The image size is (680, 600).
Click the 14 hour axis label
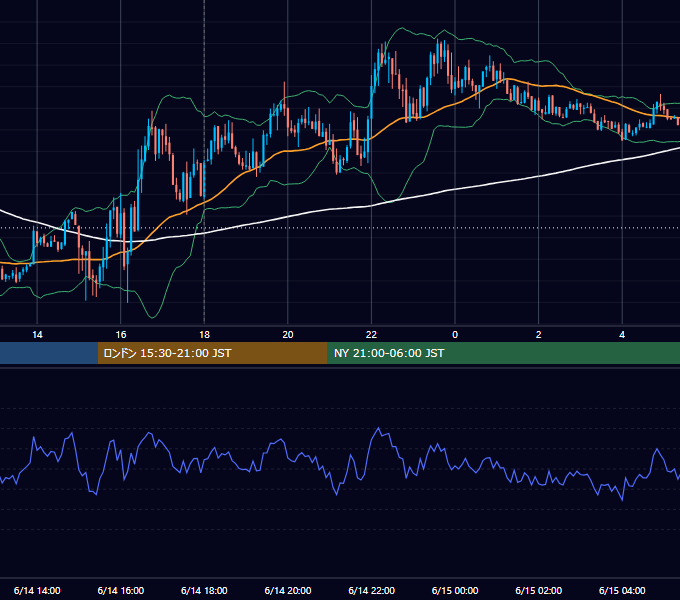(x=37, y=335)
